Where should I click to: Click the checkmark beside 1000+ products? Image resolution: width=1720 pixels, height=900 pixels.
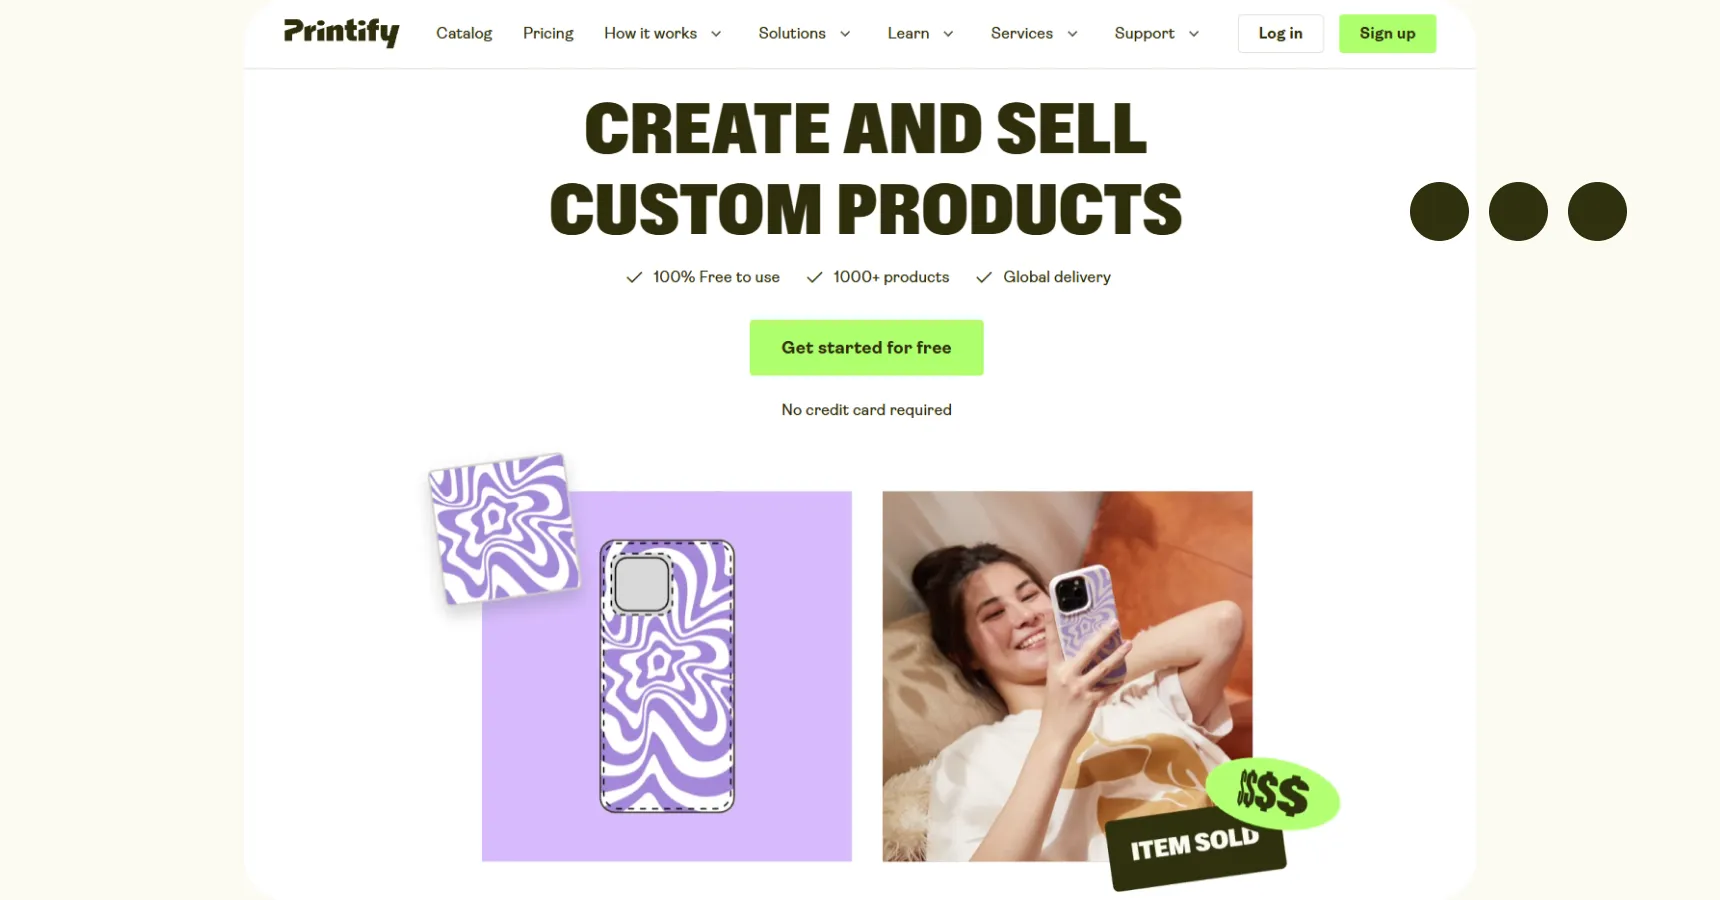tap(815, 277)
